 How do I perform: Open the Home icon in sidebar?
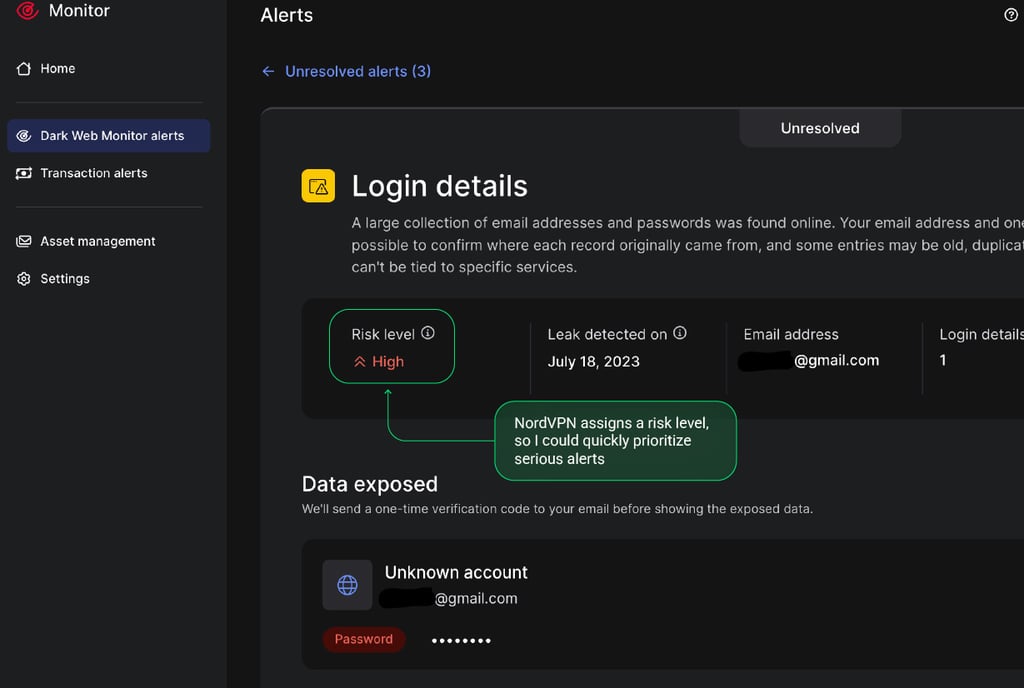[x=24, y=69]
